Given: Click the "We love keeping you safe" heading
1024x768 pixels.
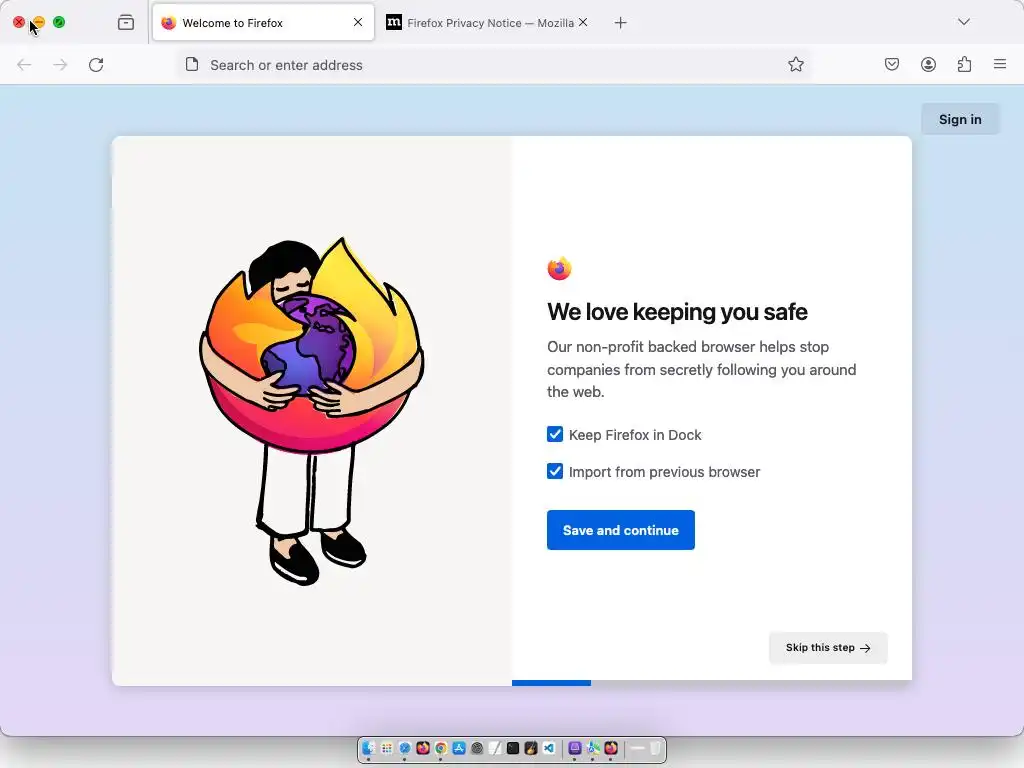Looking at the screenshot, I should point(677,312).
